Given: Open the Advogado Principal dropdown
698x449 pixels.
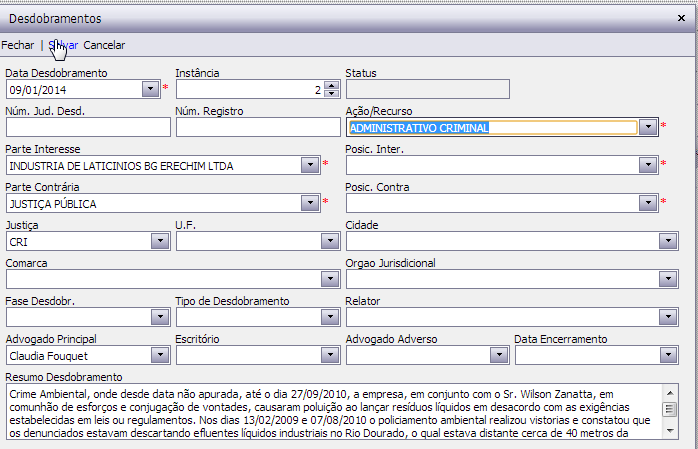Looking at the screenshot, I should 160,355.
